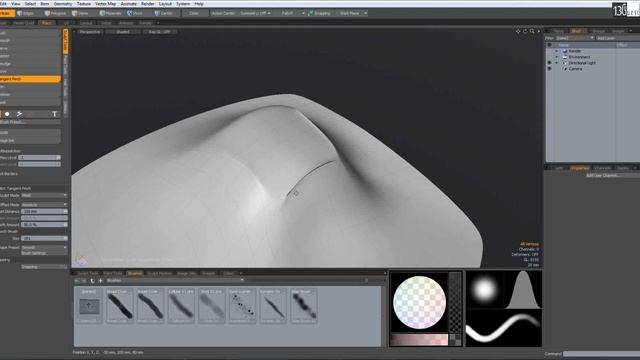
Task: Toggle the Ray GL: OFF button
Action: 160,31
